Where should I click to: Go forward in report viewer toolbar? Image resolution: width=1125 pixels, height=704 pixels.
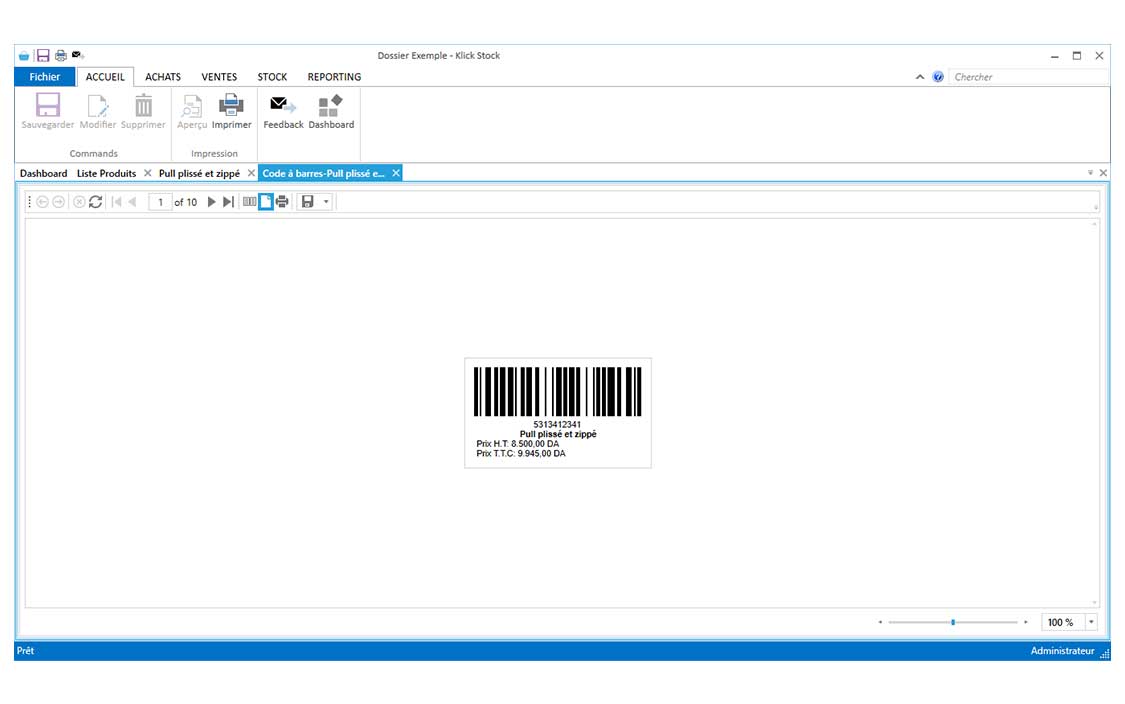pyautogui.click(x=59, y=202)
